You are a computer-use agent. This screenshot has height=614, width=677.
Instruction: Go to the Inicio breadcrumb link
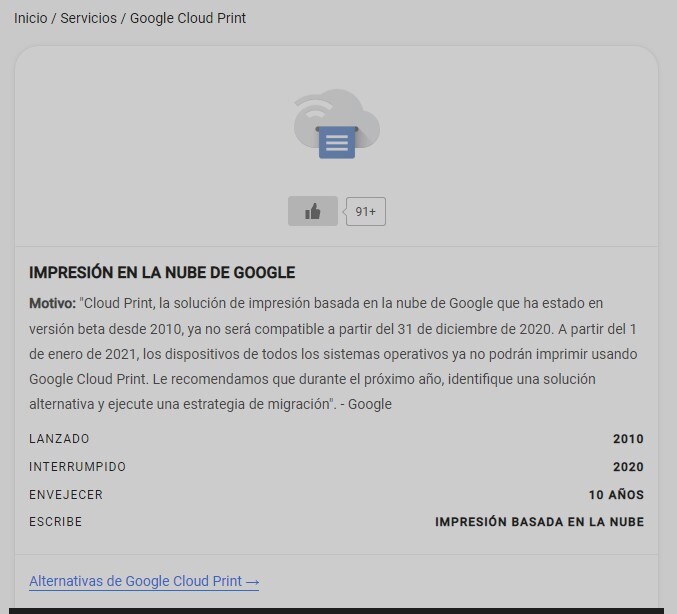[31, 18]
